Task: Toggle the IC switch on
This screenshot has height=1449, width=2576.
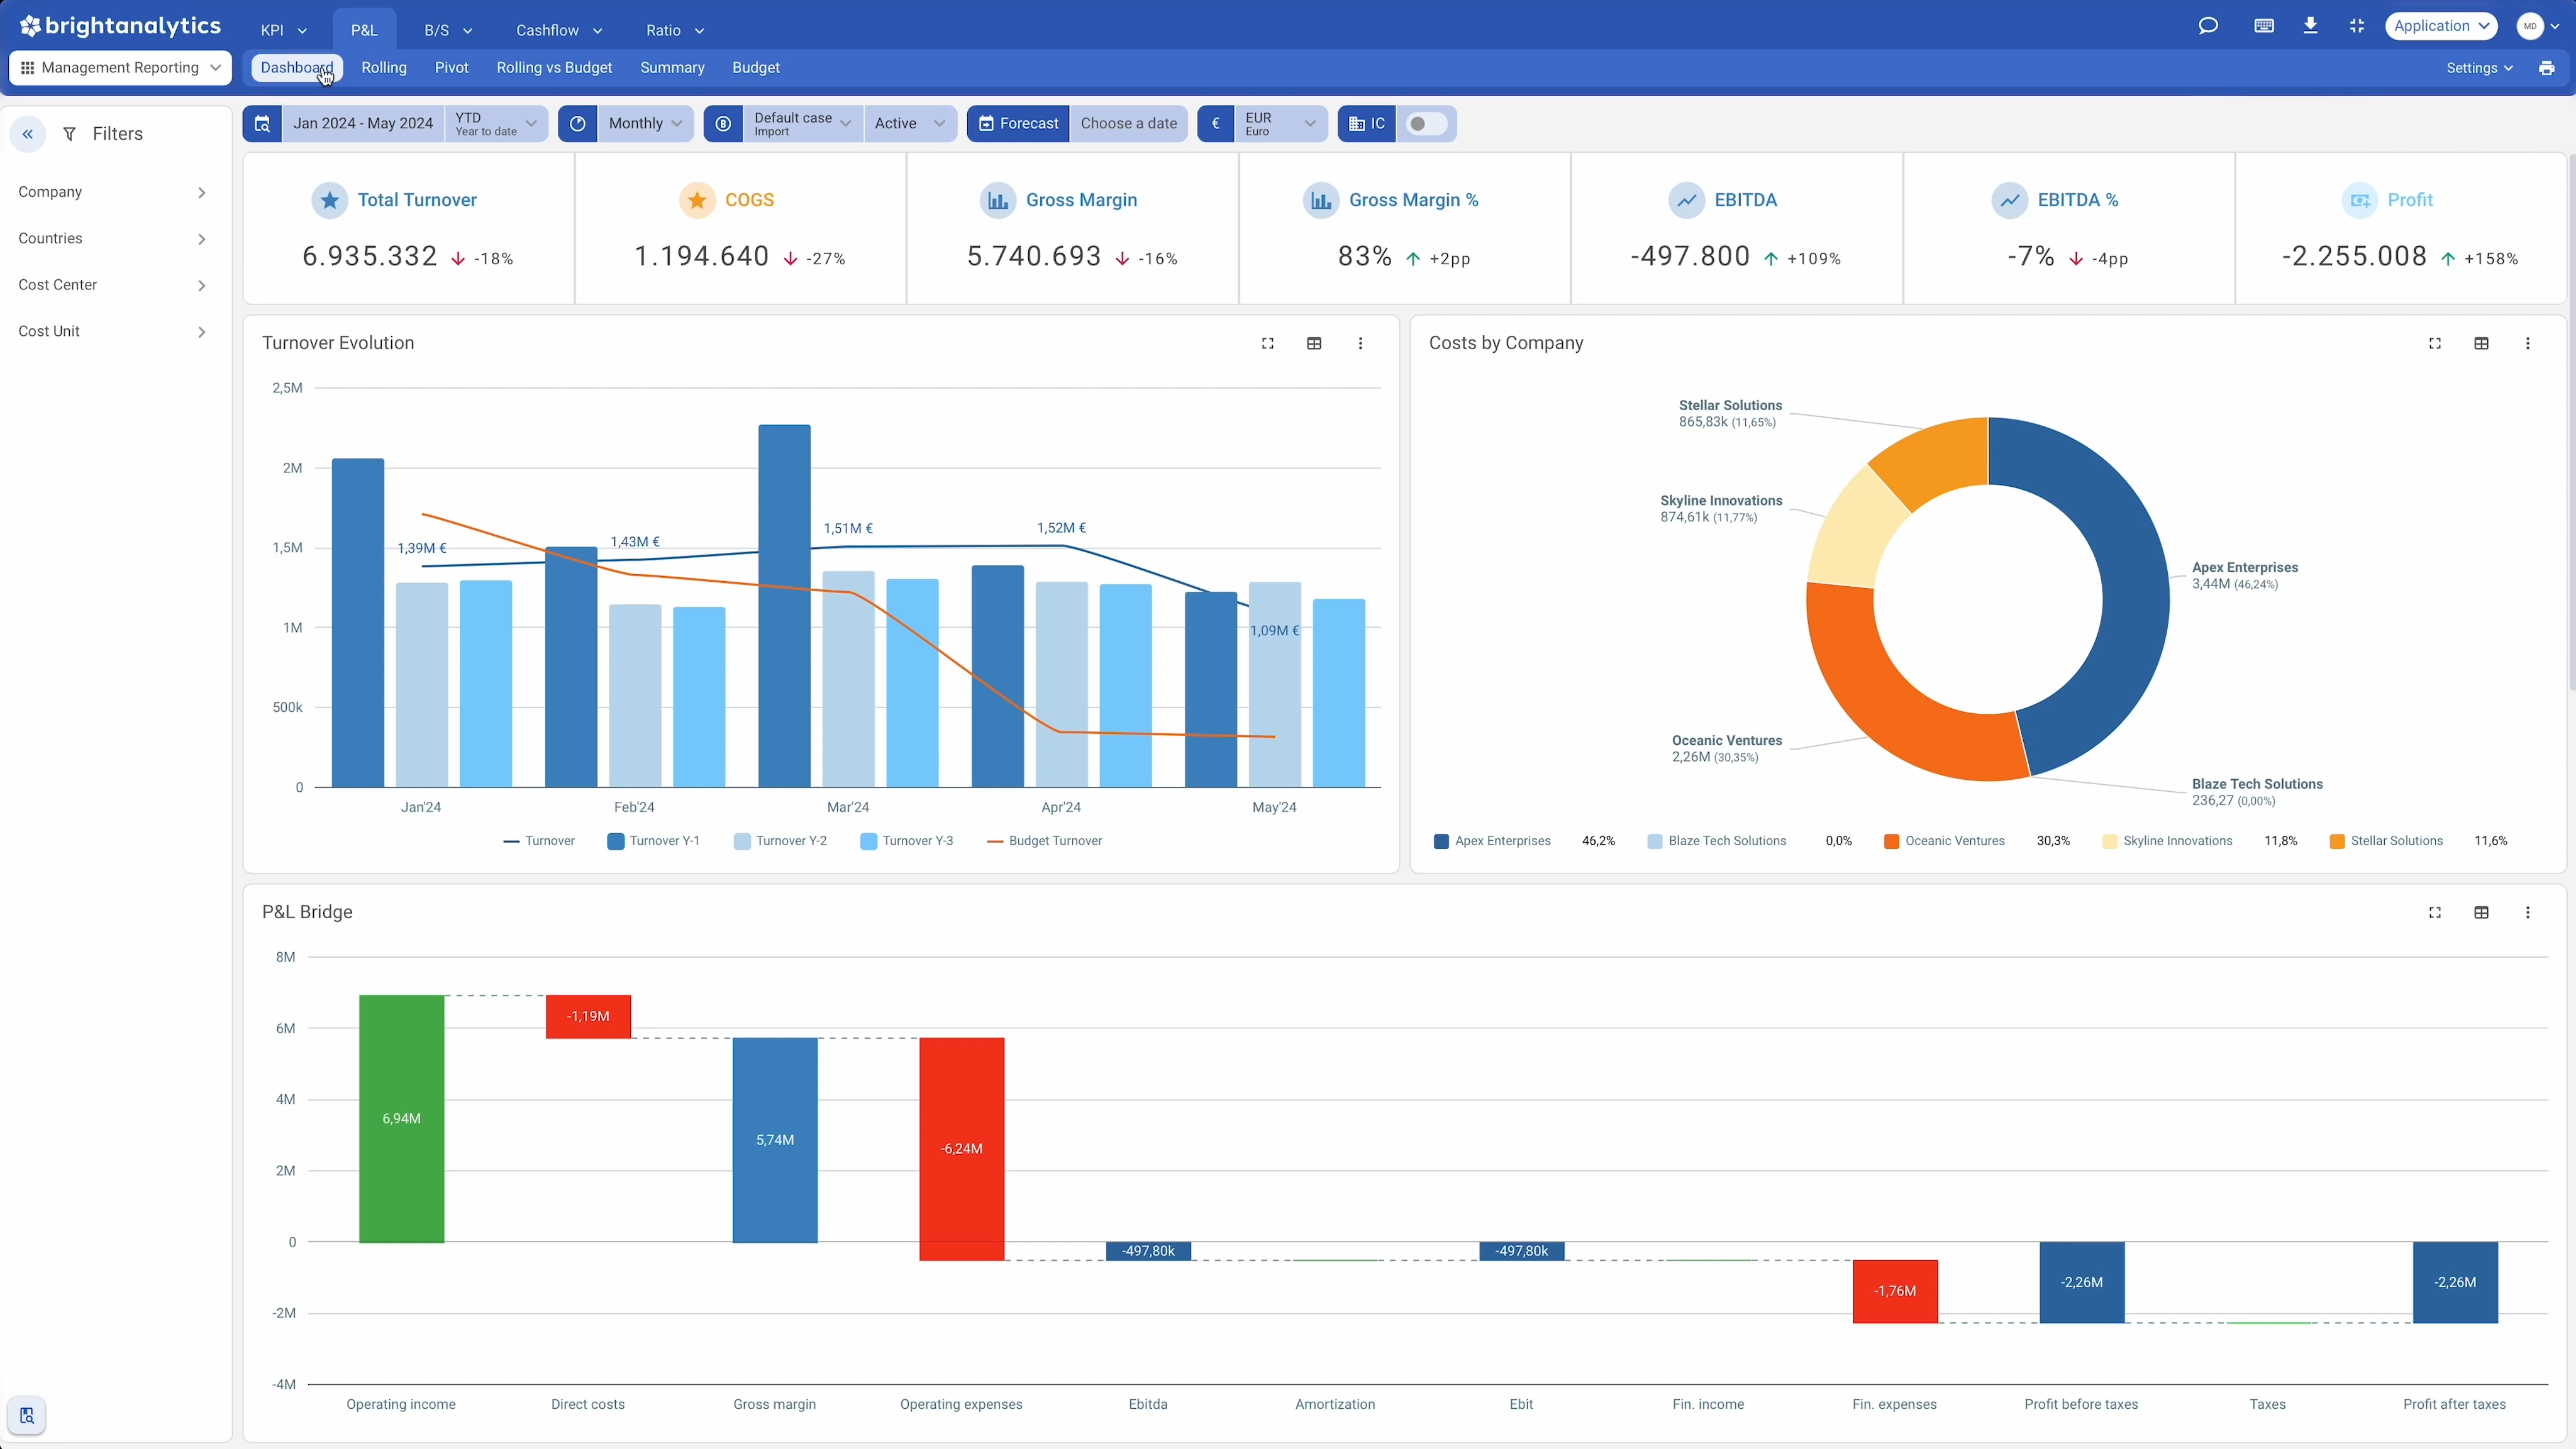Action: (x=1426, y=123)
